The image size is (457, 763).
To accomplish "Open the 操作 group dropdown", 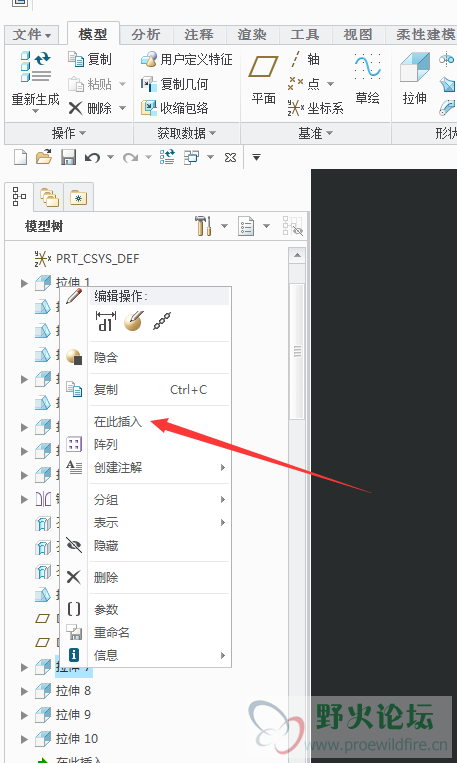I will tap(69, 133).
